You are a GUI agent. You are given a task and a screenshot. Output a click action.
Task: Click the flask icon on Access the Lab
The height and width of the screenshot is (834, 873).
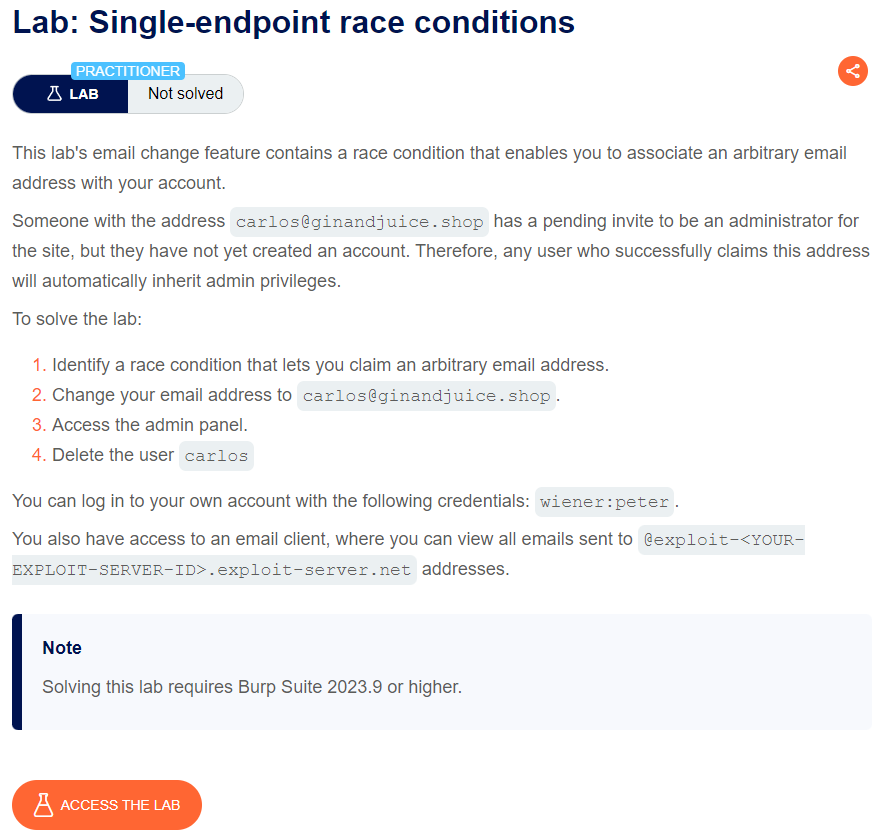[x=43, y=805]
